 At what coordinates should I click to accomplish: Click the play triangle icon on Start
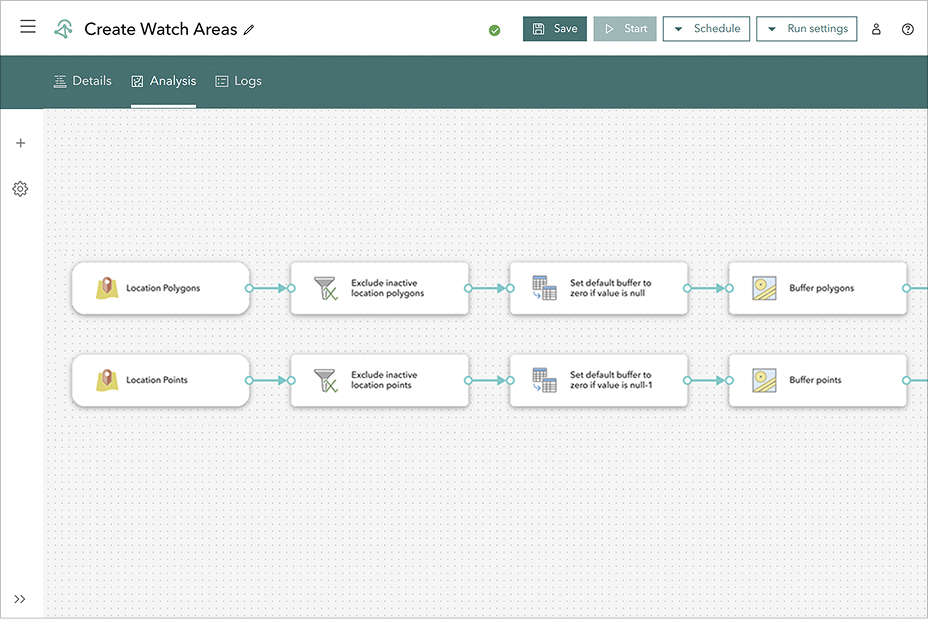(x=609, y=28)
